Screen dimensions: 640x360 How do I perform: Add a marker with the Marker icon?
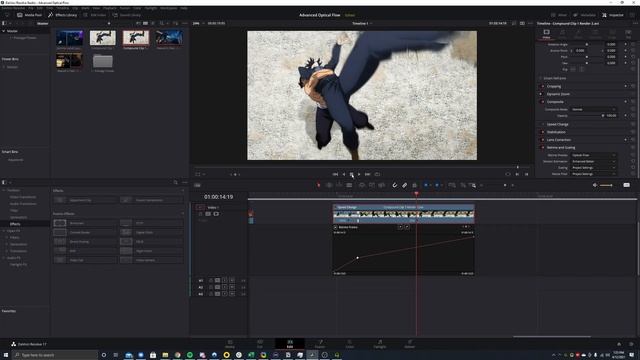pos(437,185)
